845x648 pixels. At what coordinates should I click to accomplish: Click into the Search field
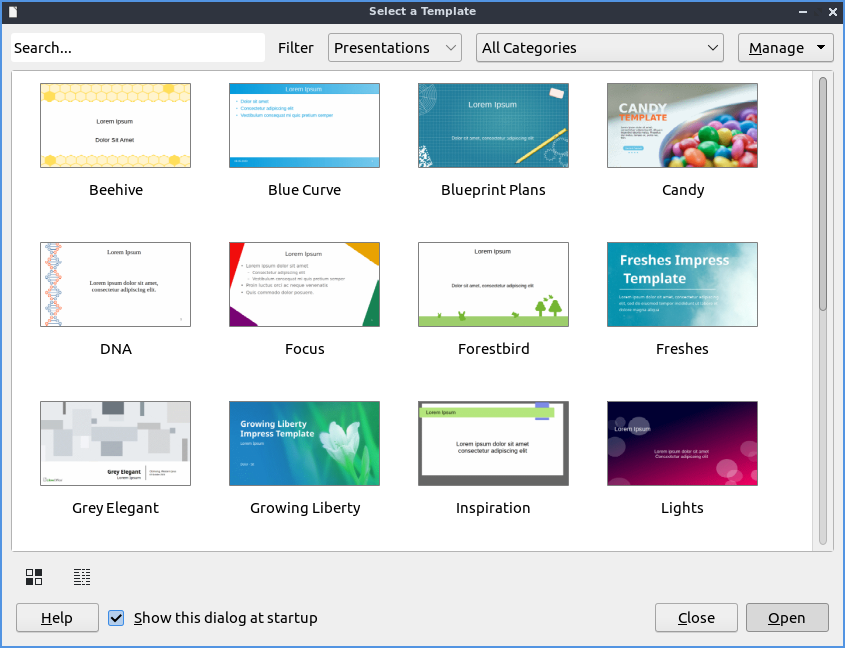click(x=137, y=48)
